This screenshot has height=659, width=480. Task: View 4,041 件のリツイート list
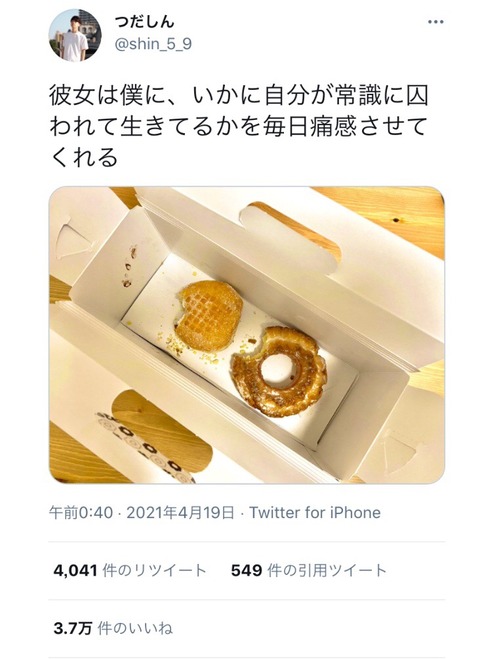[x=130, y=571]
